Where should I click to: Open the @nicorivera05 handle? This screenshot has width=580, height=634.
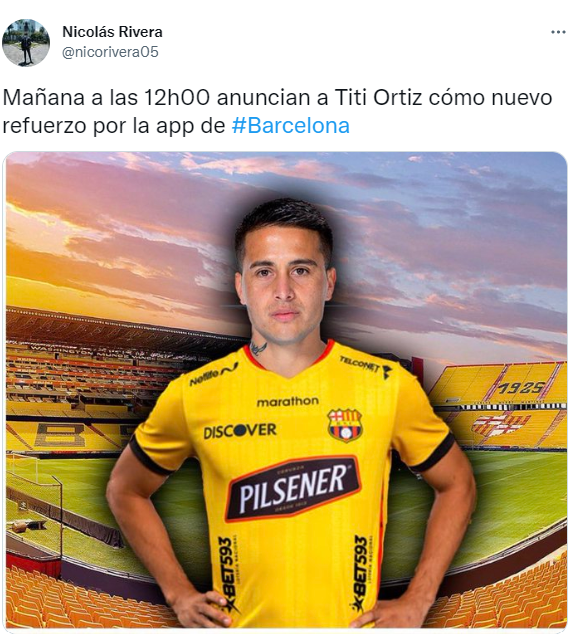pos(110,52)
